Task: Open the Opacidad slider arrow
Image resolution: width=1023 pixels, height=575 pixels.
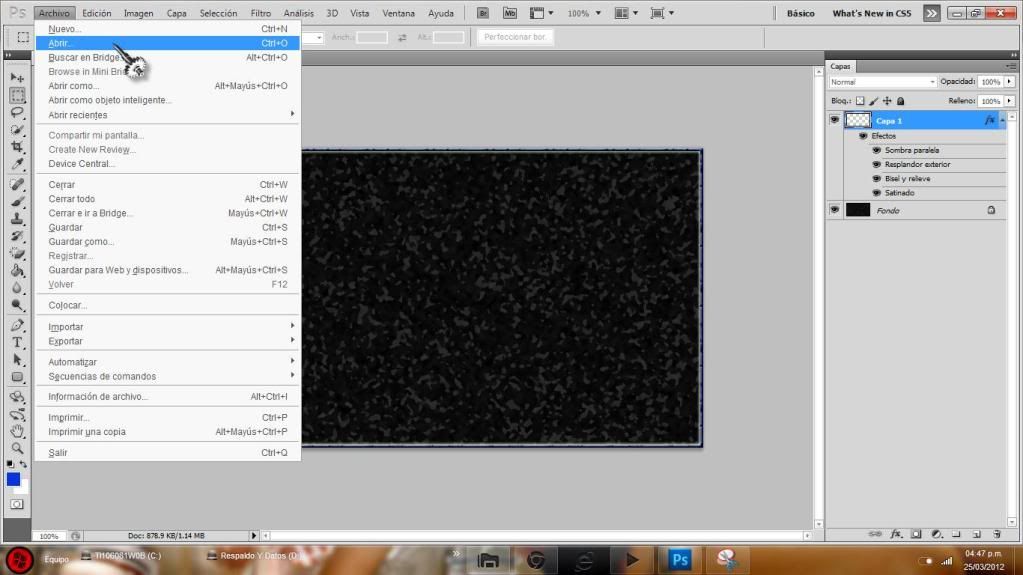Action: pos(1009,82)
